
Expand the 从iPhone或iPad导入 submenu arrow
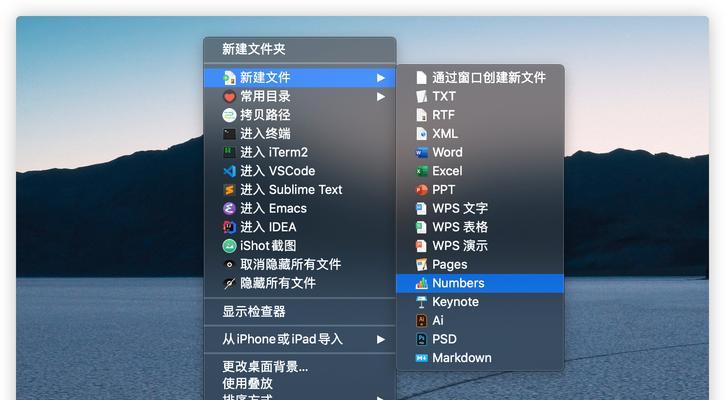381,339
